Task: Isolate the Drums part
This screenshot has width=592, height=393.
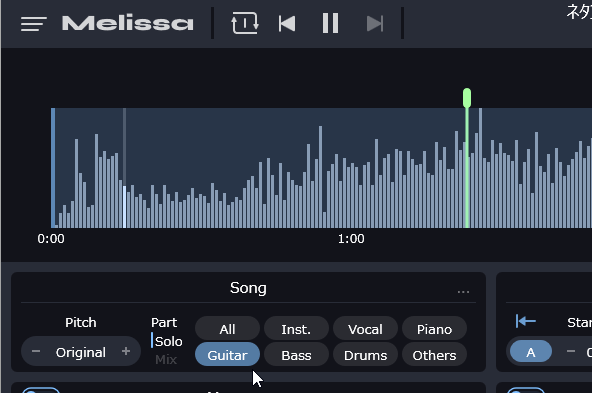Action: coord(365,355)
